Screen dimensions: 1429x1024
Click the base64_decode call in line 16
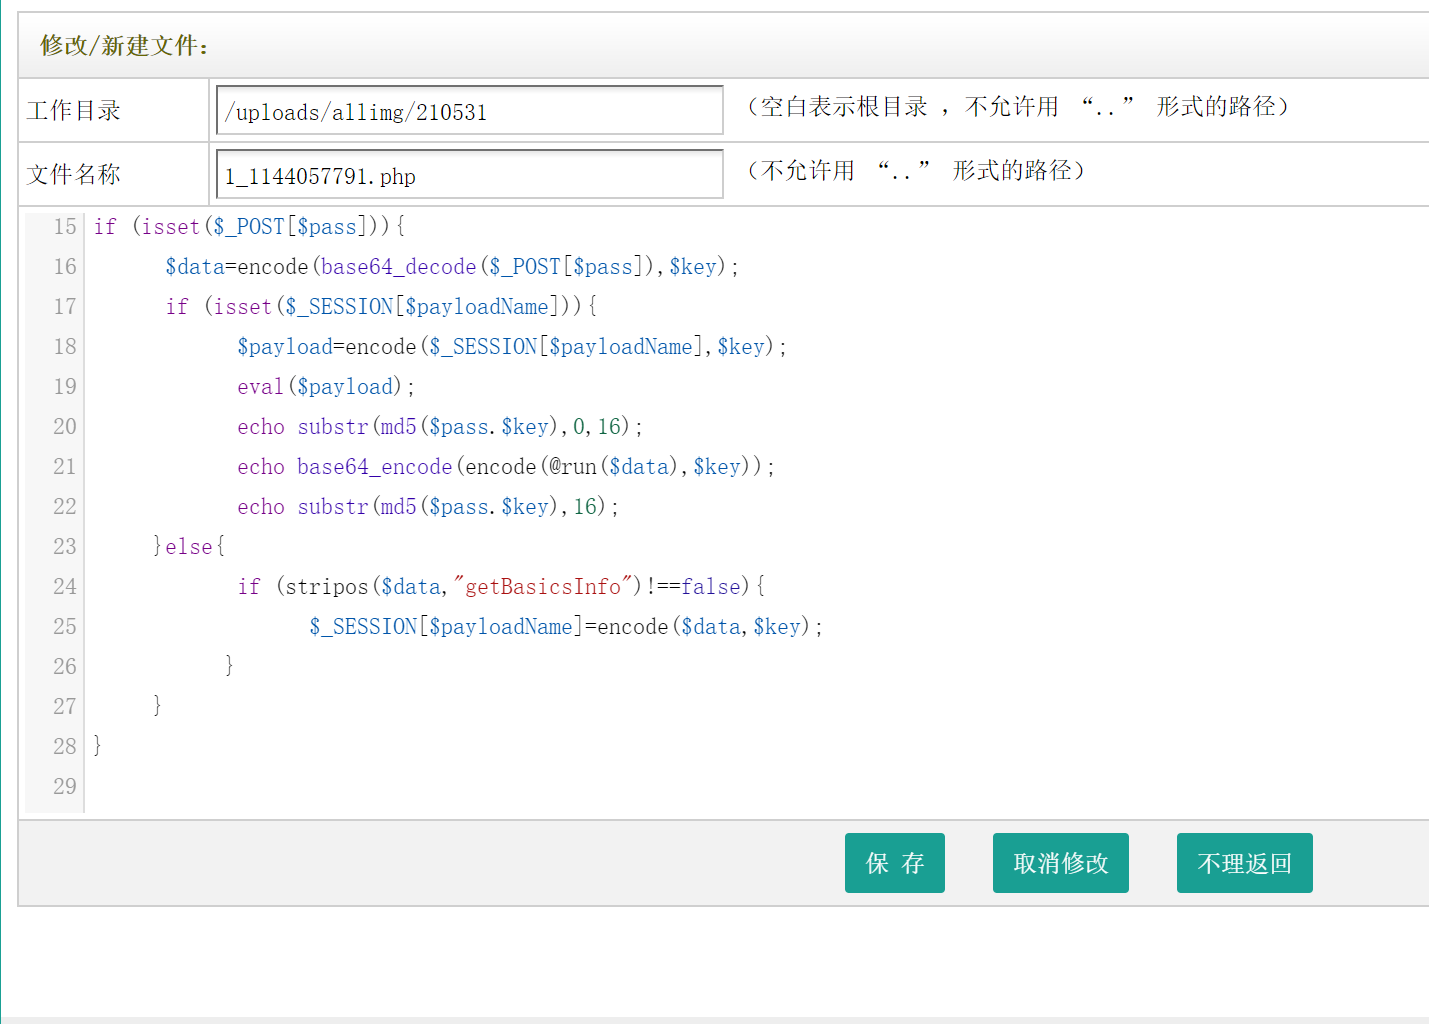tap(399, 267)
